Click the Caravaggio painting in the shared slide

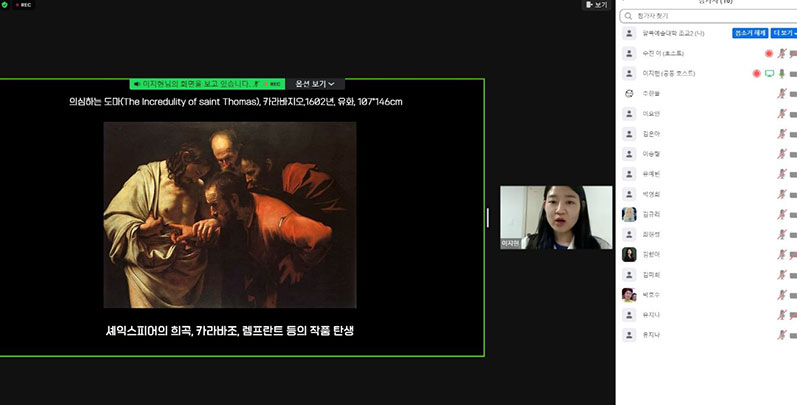point(230,214)
